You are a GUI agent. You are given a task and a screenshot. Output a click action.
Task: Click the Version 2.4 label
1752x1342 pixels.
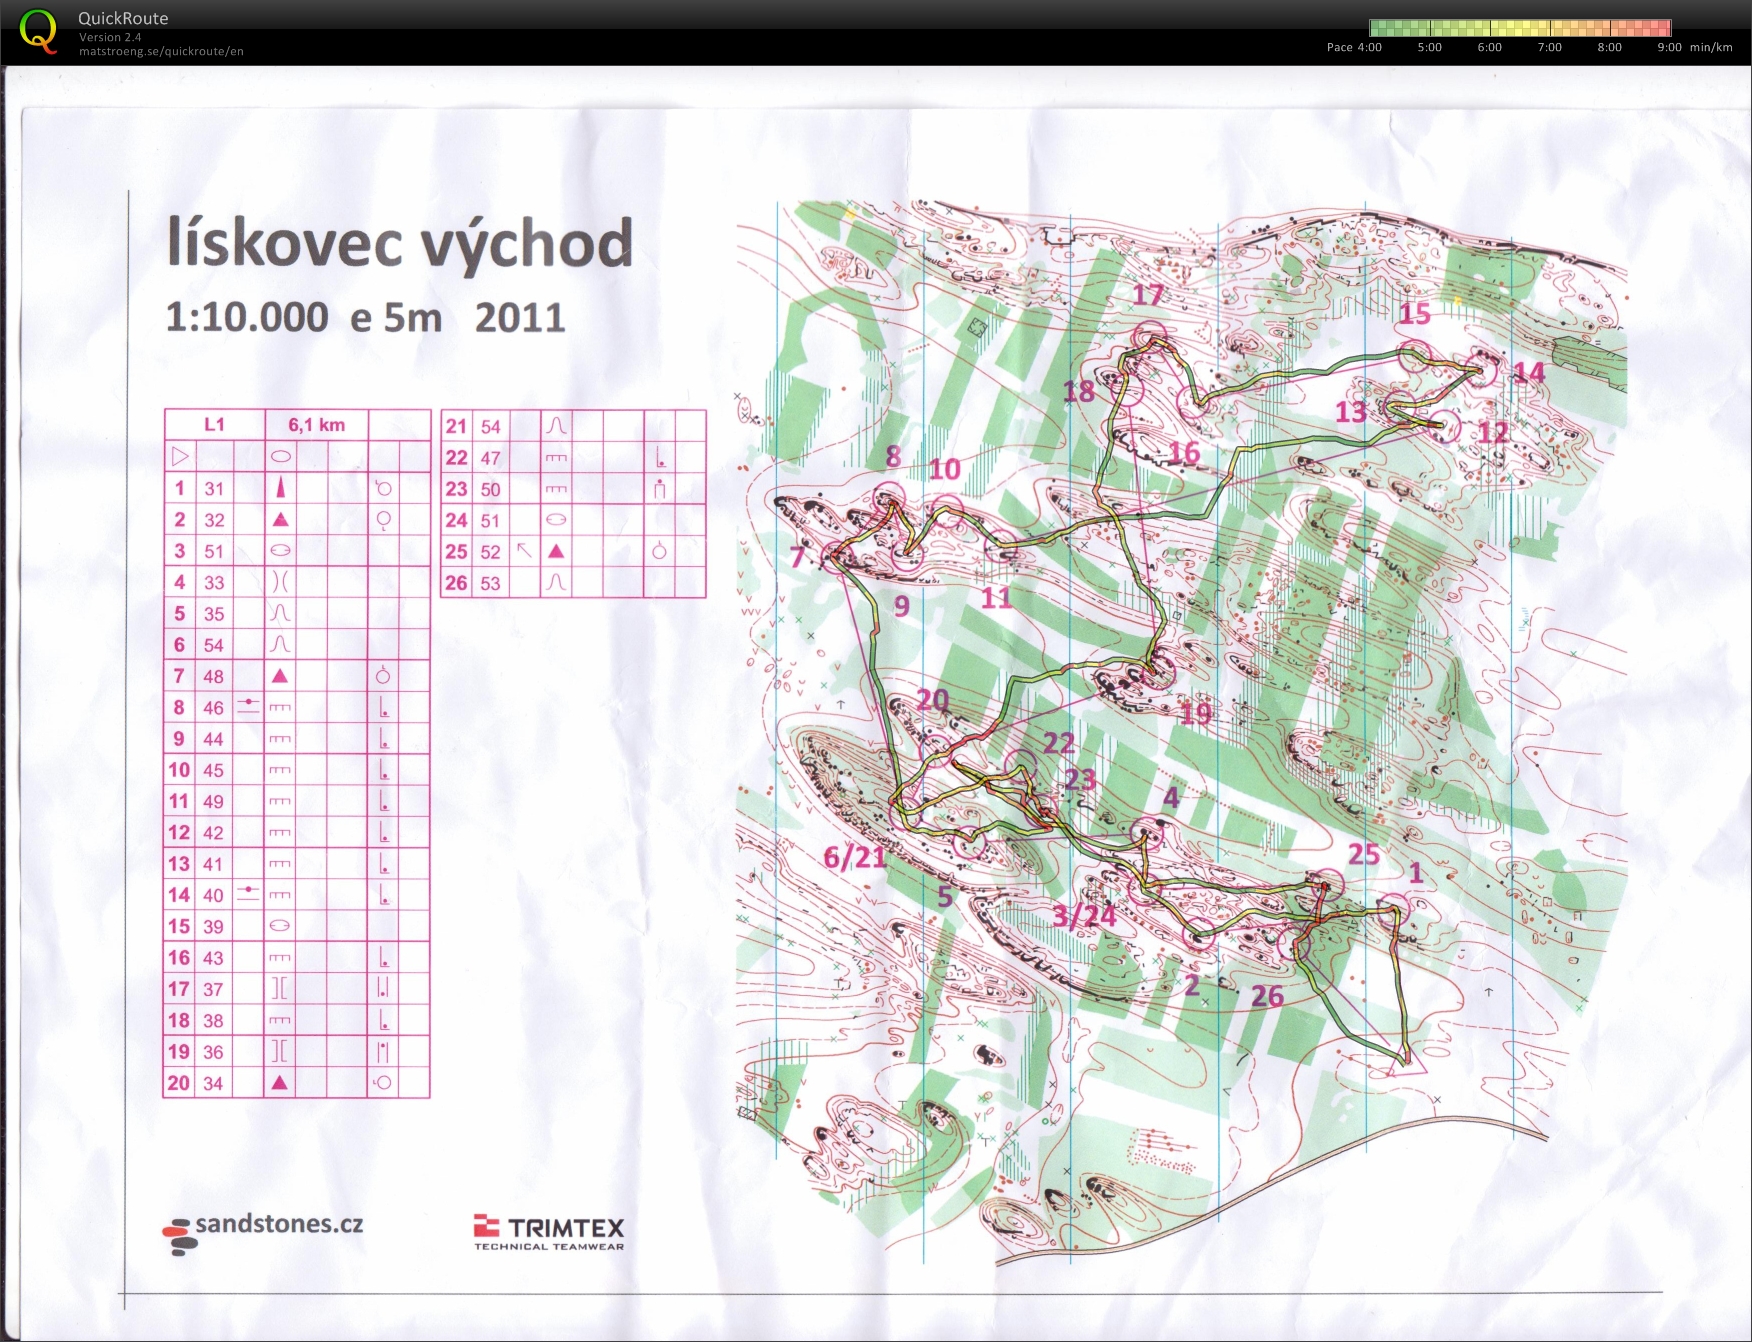[x=110, y=37]
